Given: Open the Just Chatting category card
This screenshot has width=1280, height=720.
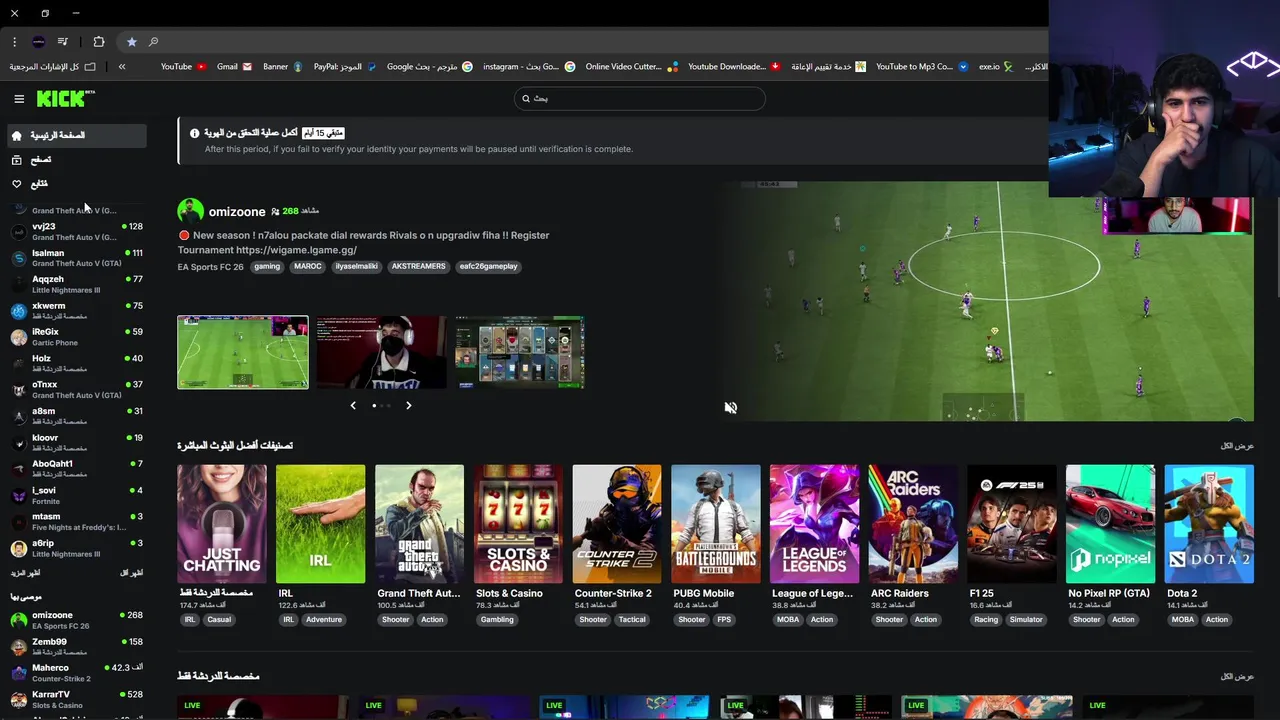Looking at the screenshot, I should [x=222, y=523].
